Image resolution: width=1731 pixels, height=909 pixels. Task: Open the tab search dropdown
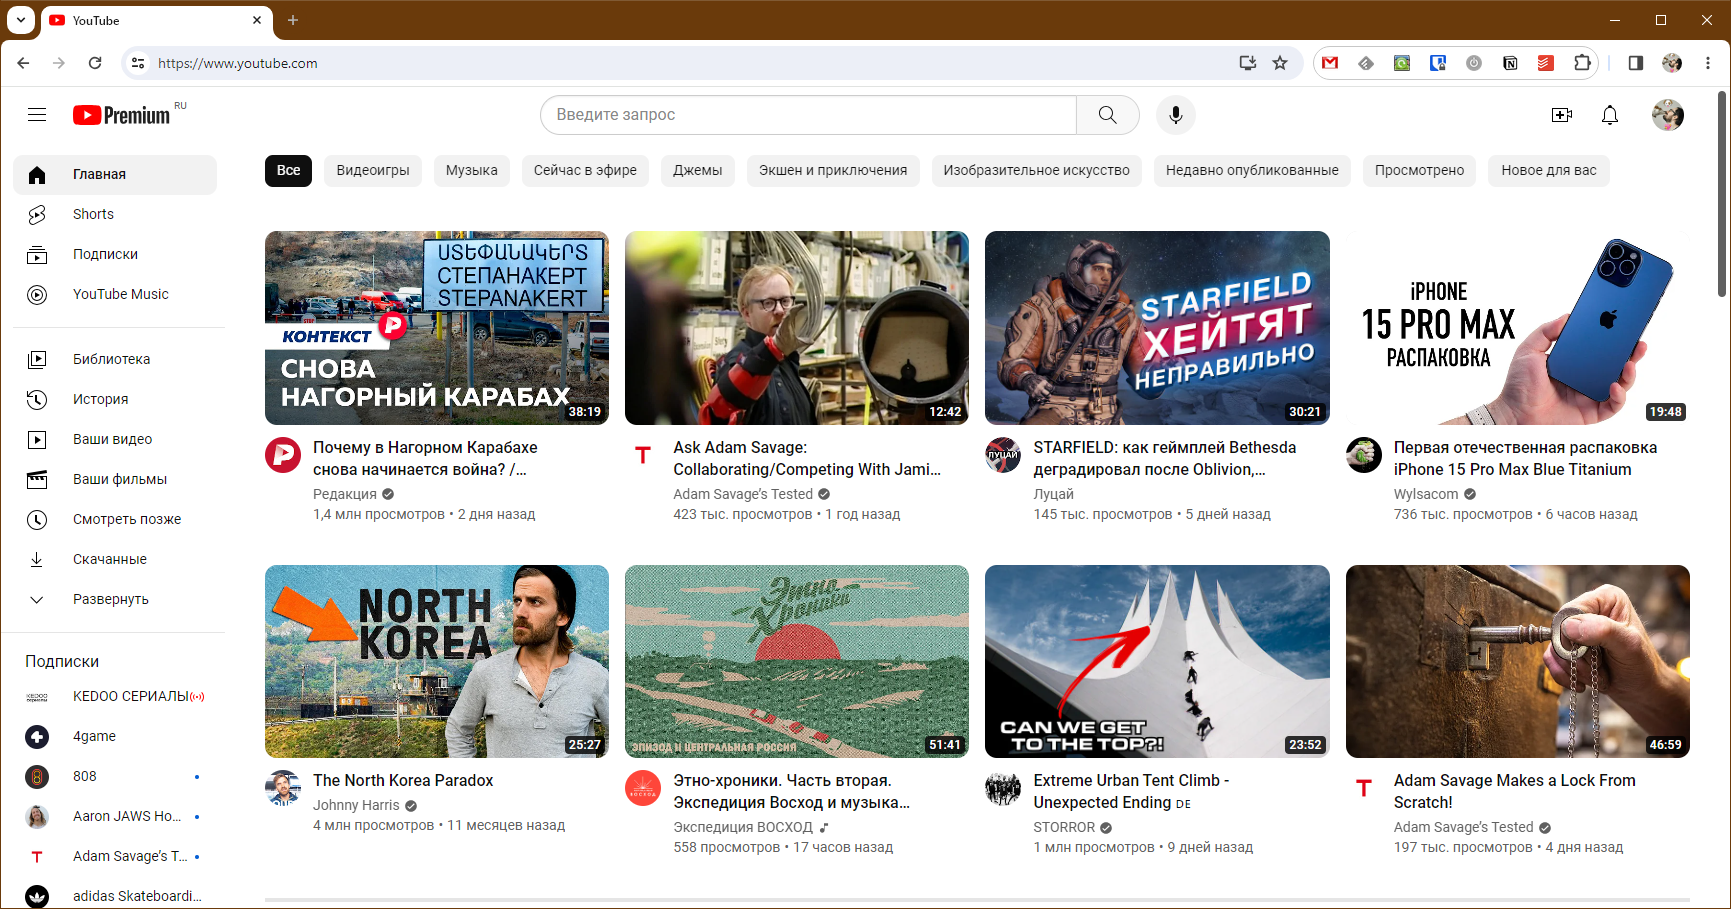[x=20, y=20]
